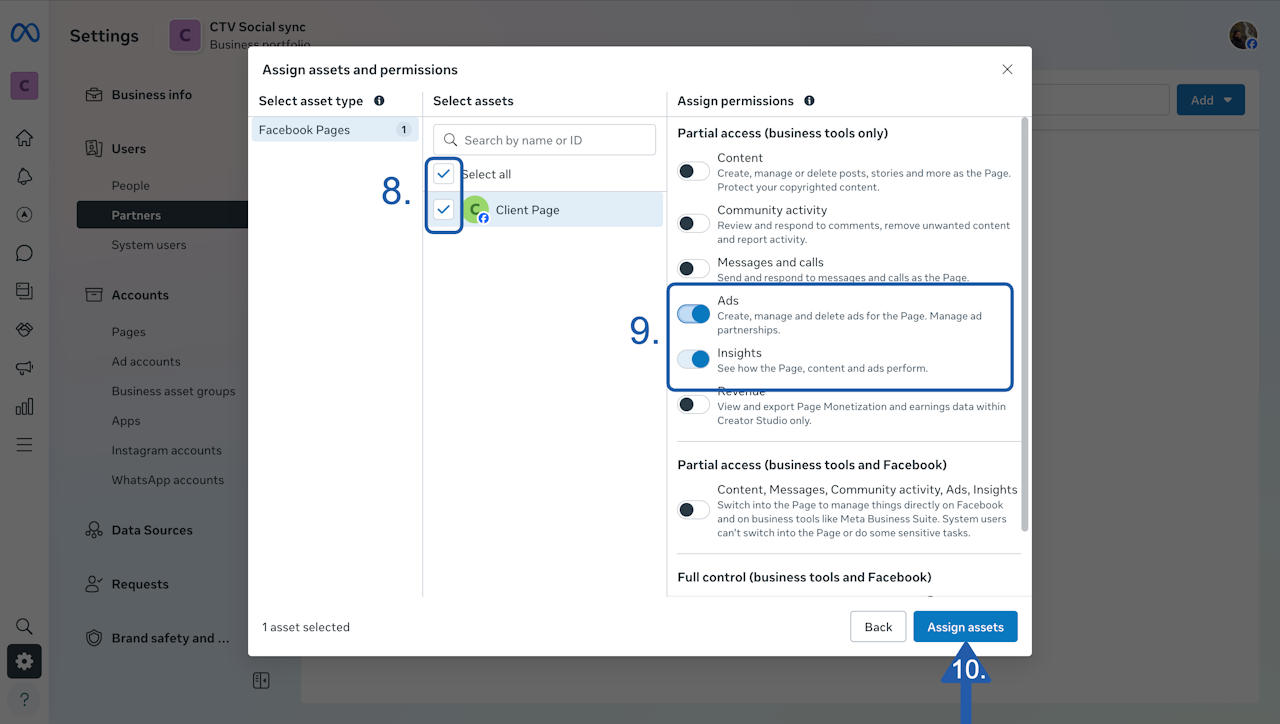The image size is (1280, 724).
Task: Open Apps under Accounts
Action: tap(126, 421)
